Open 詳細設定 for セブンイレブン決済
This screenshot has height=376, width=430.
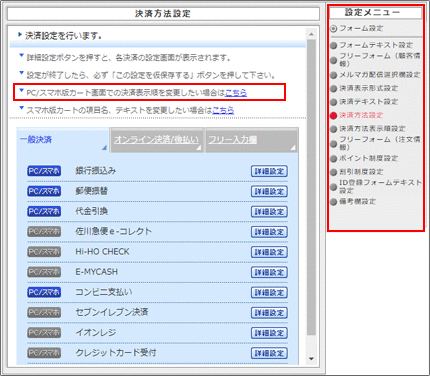[x=269, y=313]
